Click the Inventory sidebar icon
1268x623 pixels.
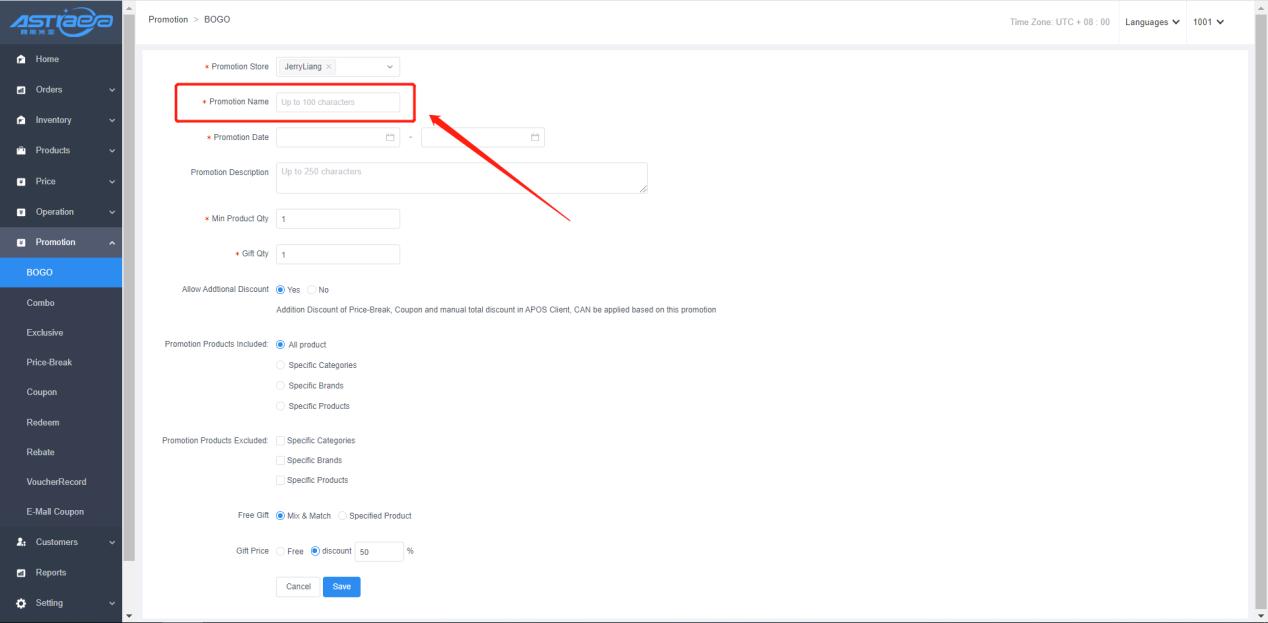coord(21,120)
